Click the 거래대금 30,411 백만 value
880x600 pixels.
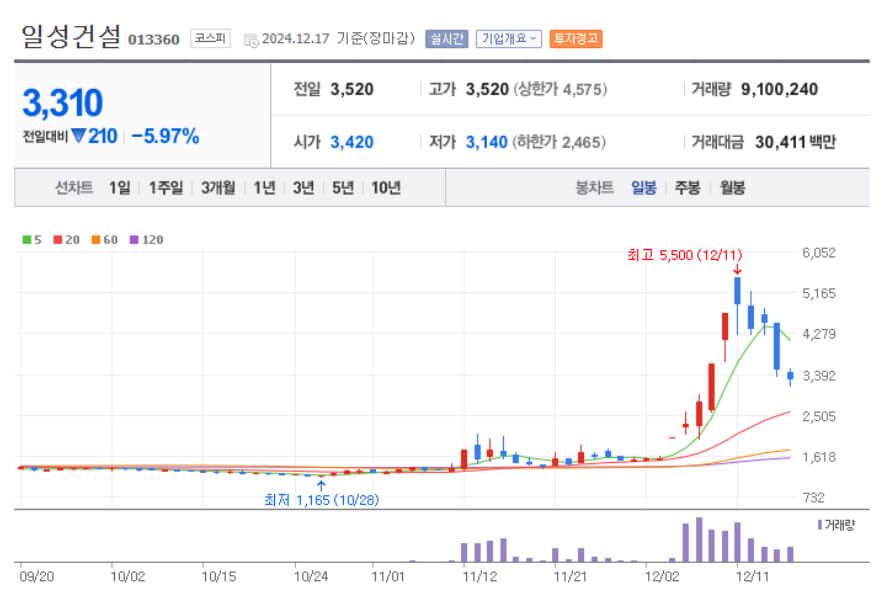click(x=795, y=142)
